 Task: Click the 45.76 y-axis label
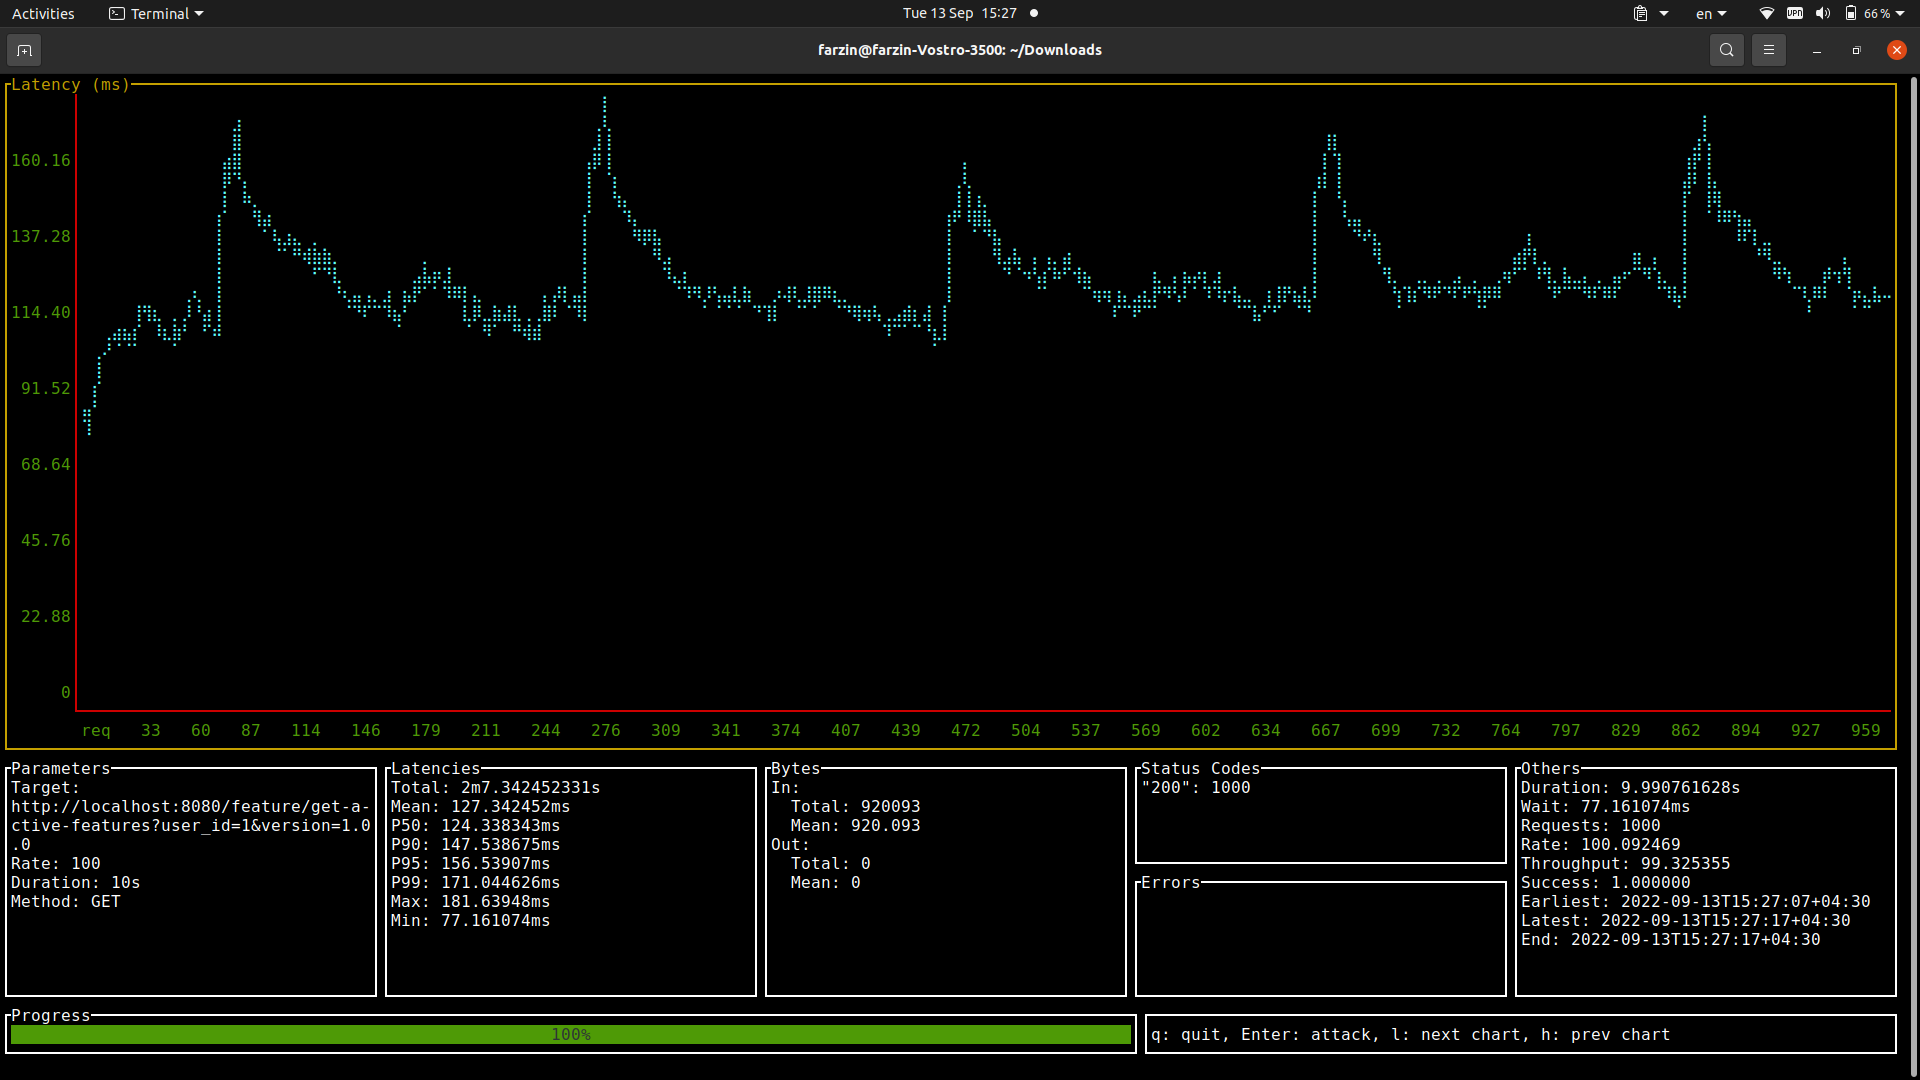click(x=46, y=541)
